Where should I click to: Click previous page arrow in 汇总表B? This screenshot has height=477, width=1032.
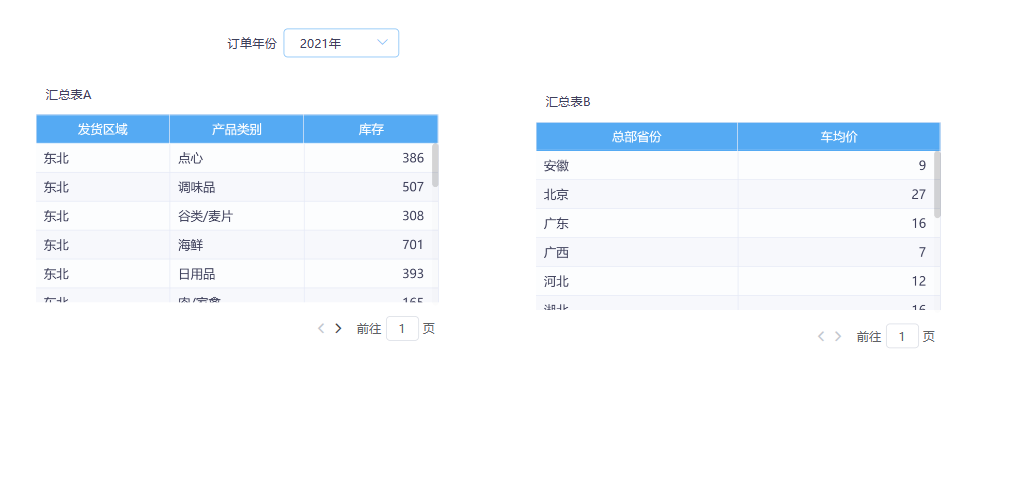point(821,336)
